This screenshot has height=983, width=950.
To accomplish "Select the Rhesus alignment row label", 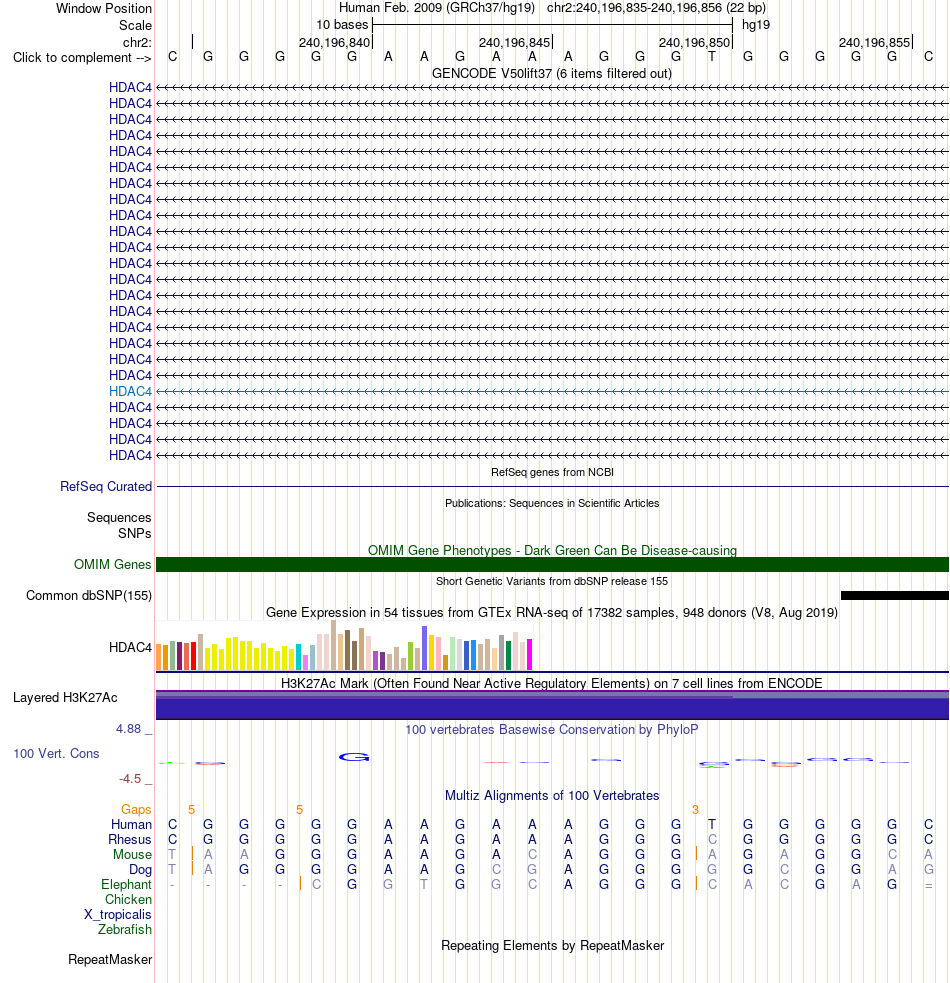I will (x=130, y=839).
